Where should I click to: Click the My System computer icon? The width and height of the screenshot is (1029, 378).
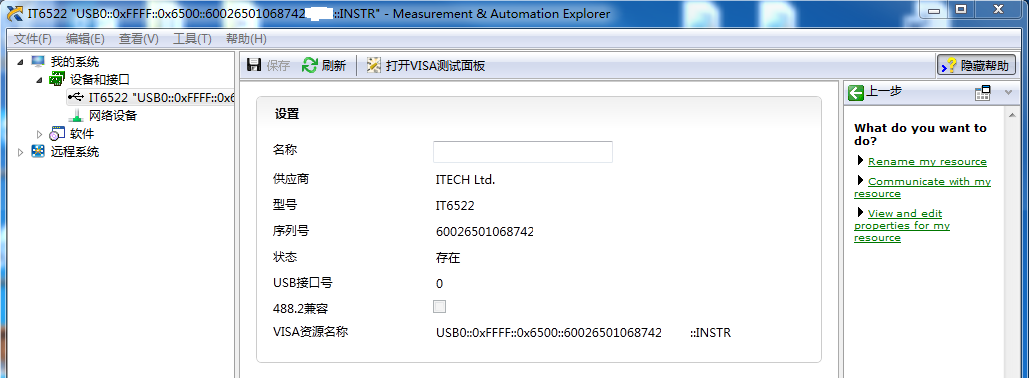tap(38, 62)
